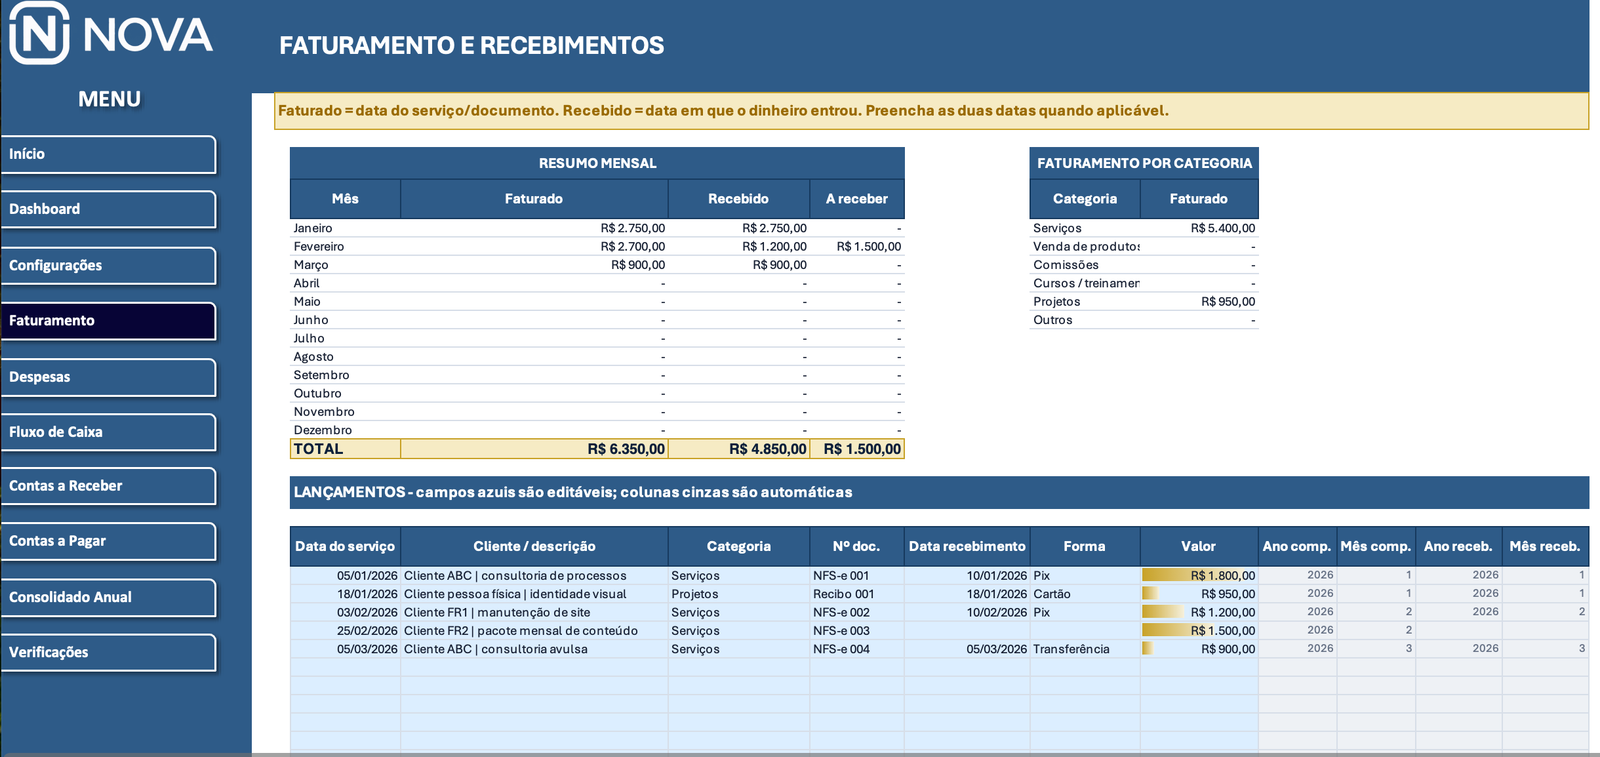The width and height of the screenshot is (1600, 757).
Task: Select the Transferência payment form cell
Action: tap(1084, 649)
